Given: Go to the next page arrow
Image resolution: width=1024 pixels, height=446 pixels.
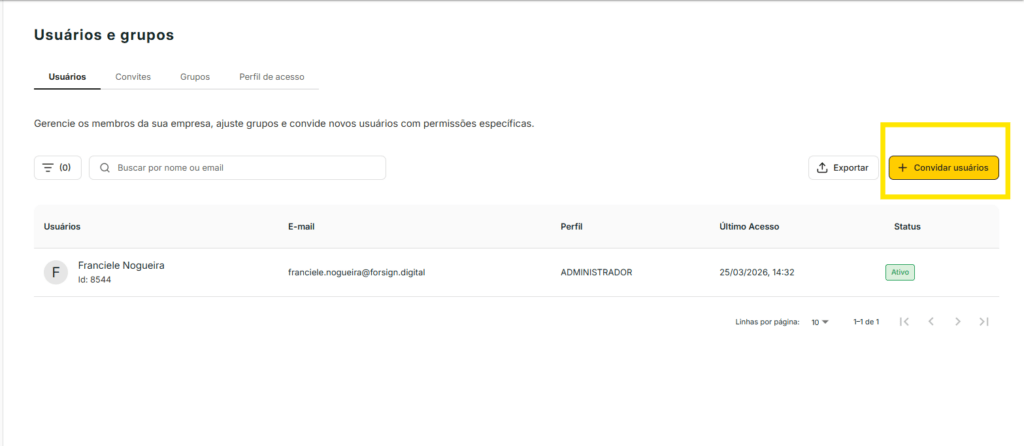Looking at the screenshot, I should click(957, 322).
